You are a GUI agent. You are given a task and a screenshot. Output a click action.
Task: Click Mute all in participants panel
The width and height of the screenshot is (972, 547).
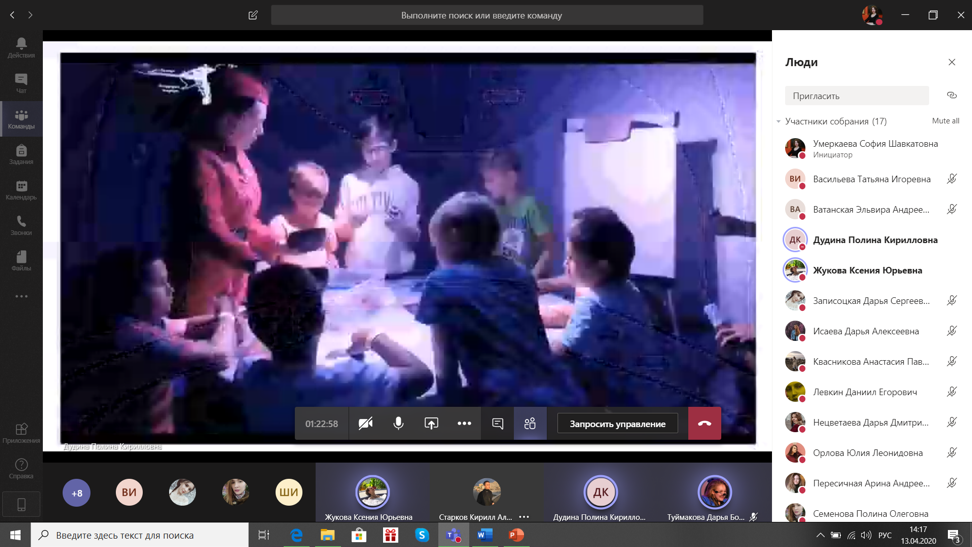click(x=945, y=121)
